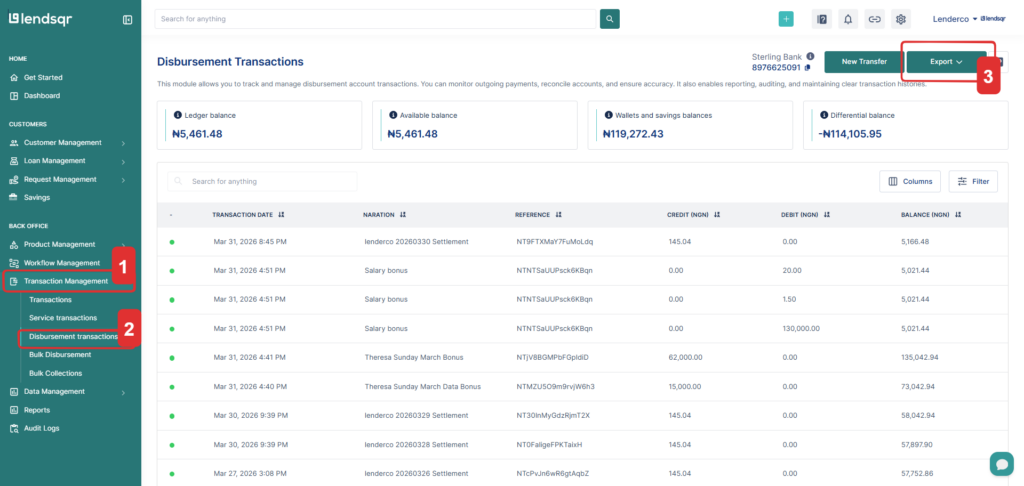Collapse the sidebar using the toggle icon

tap(127, 19)
